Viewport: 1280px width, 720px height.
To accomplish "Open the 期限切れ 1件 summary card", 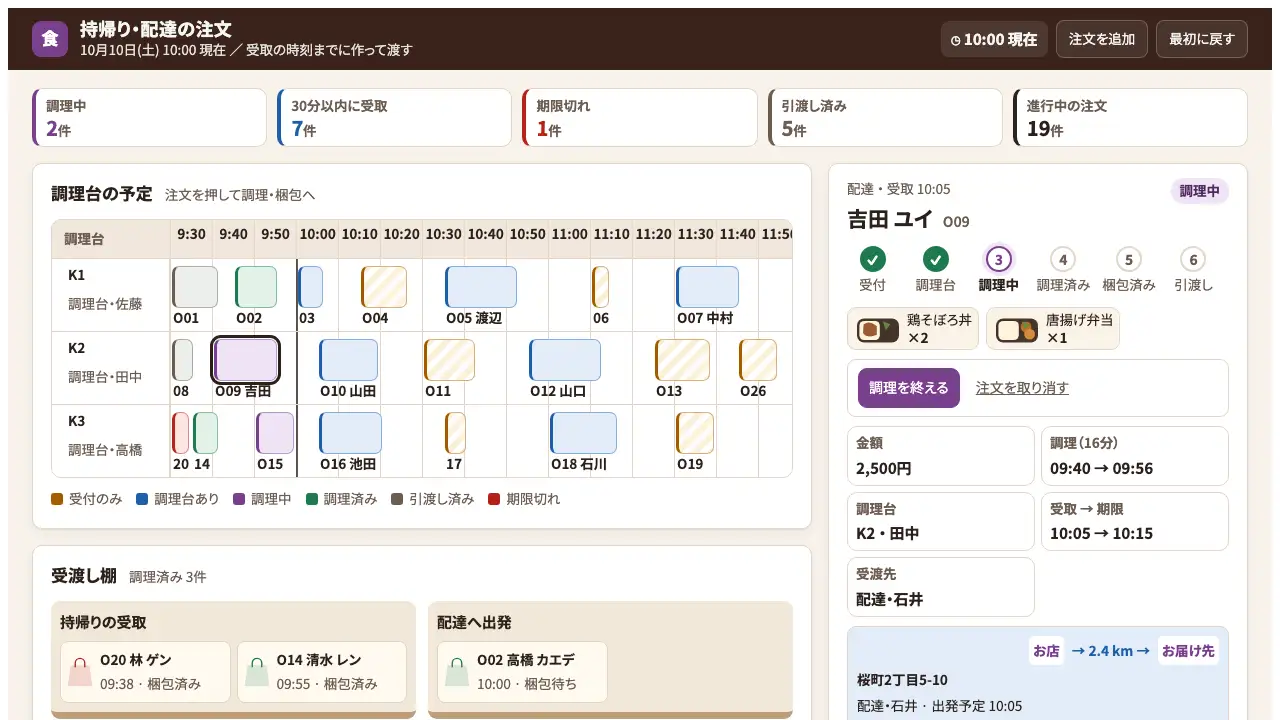I will click(x=639, y=118).
